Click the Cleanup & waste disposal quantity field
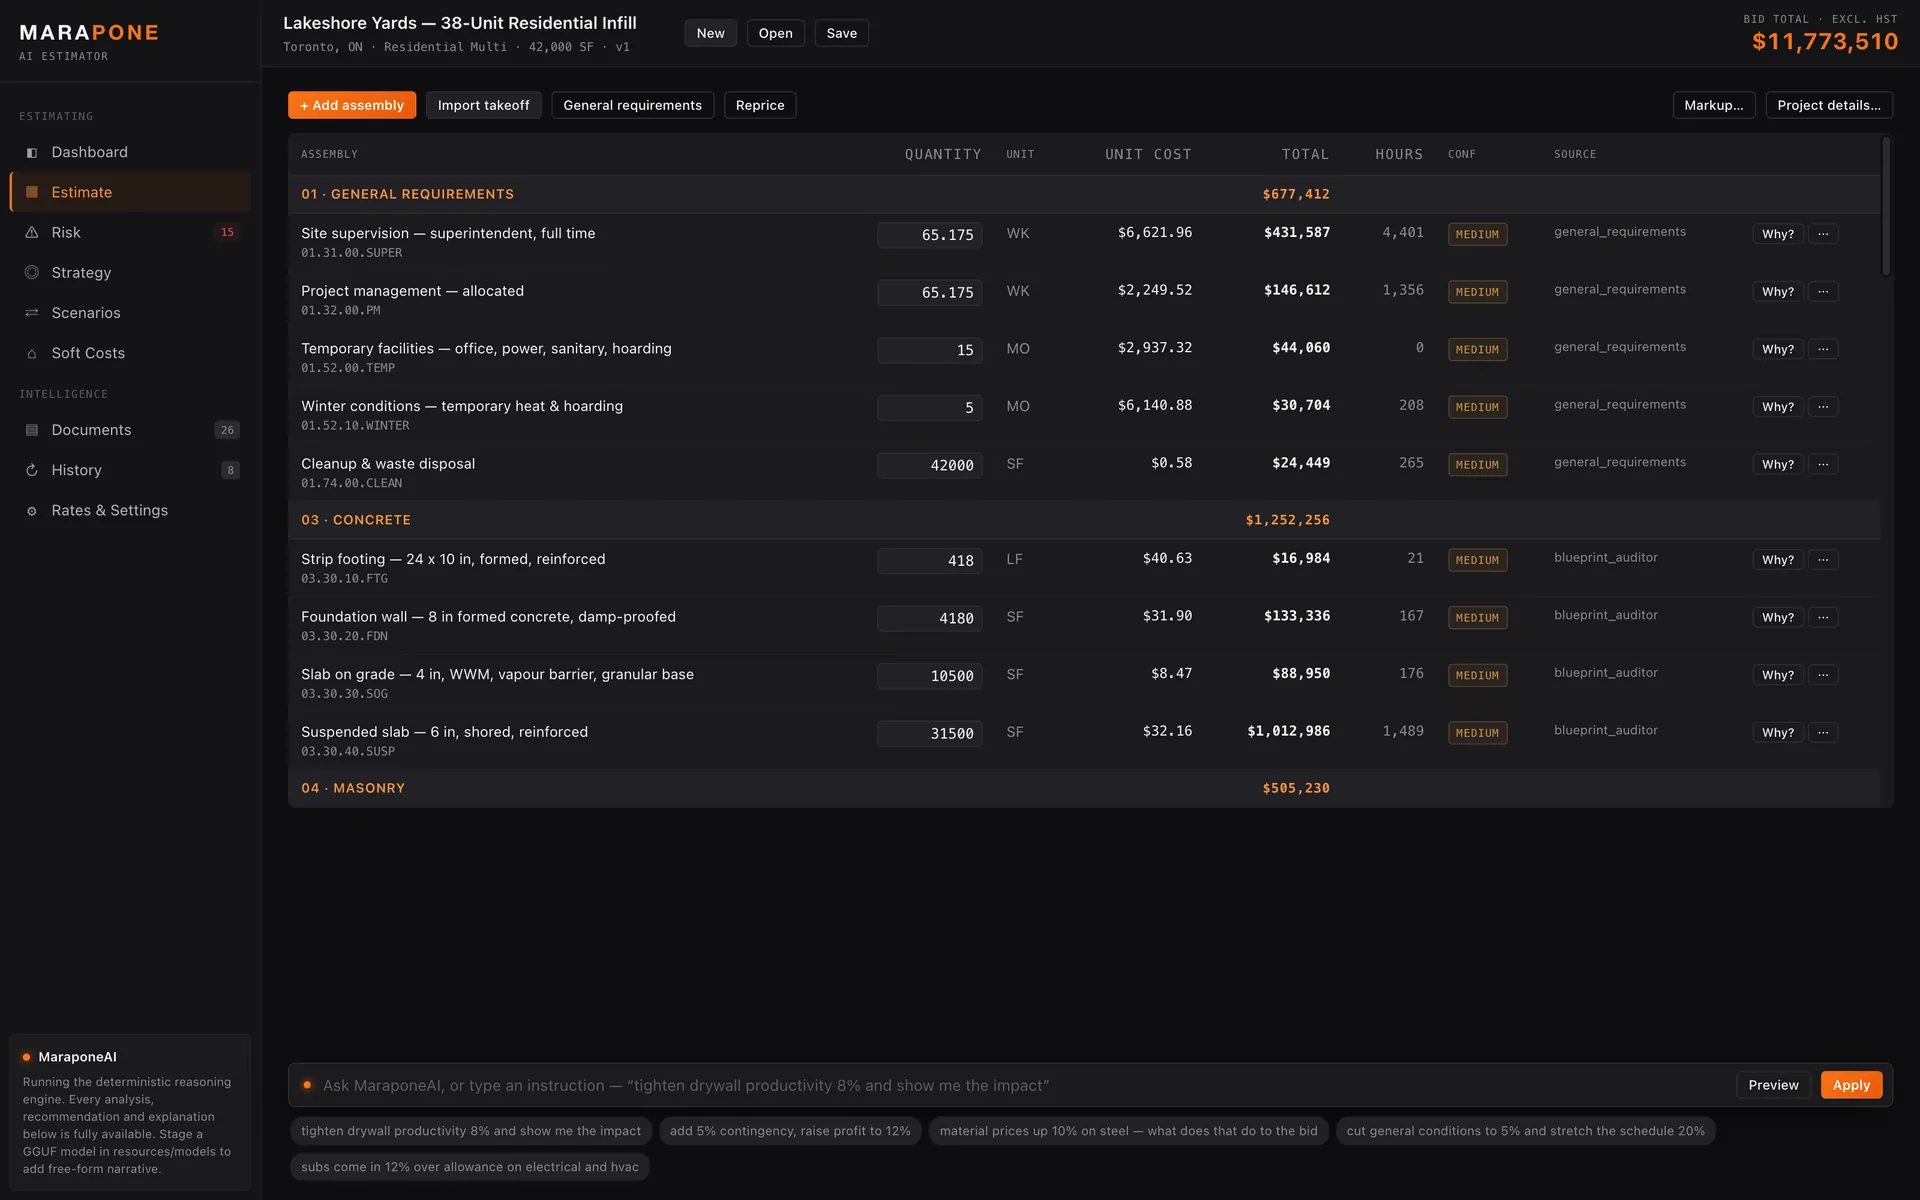The height and width of the screenshot is (1200, 1920). click(x=930, y=465)
